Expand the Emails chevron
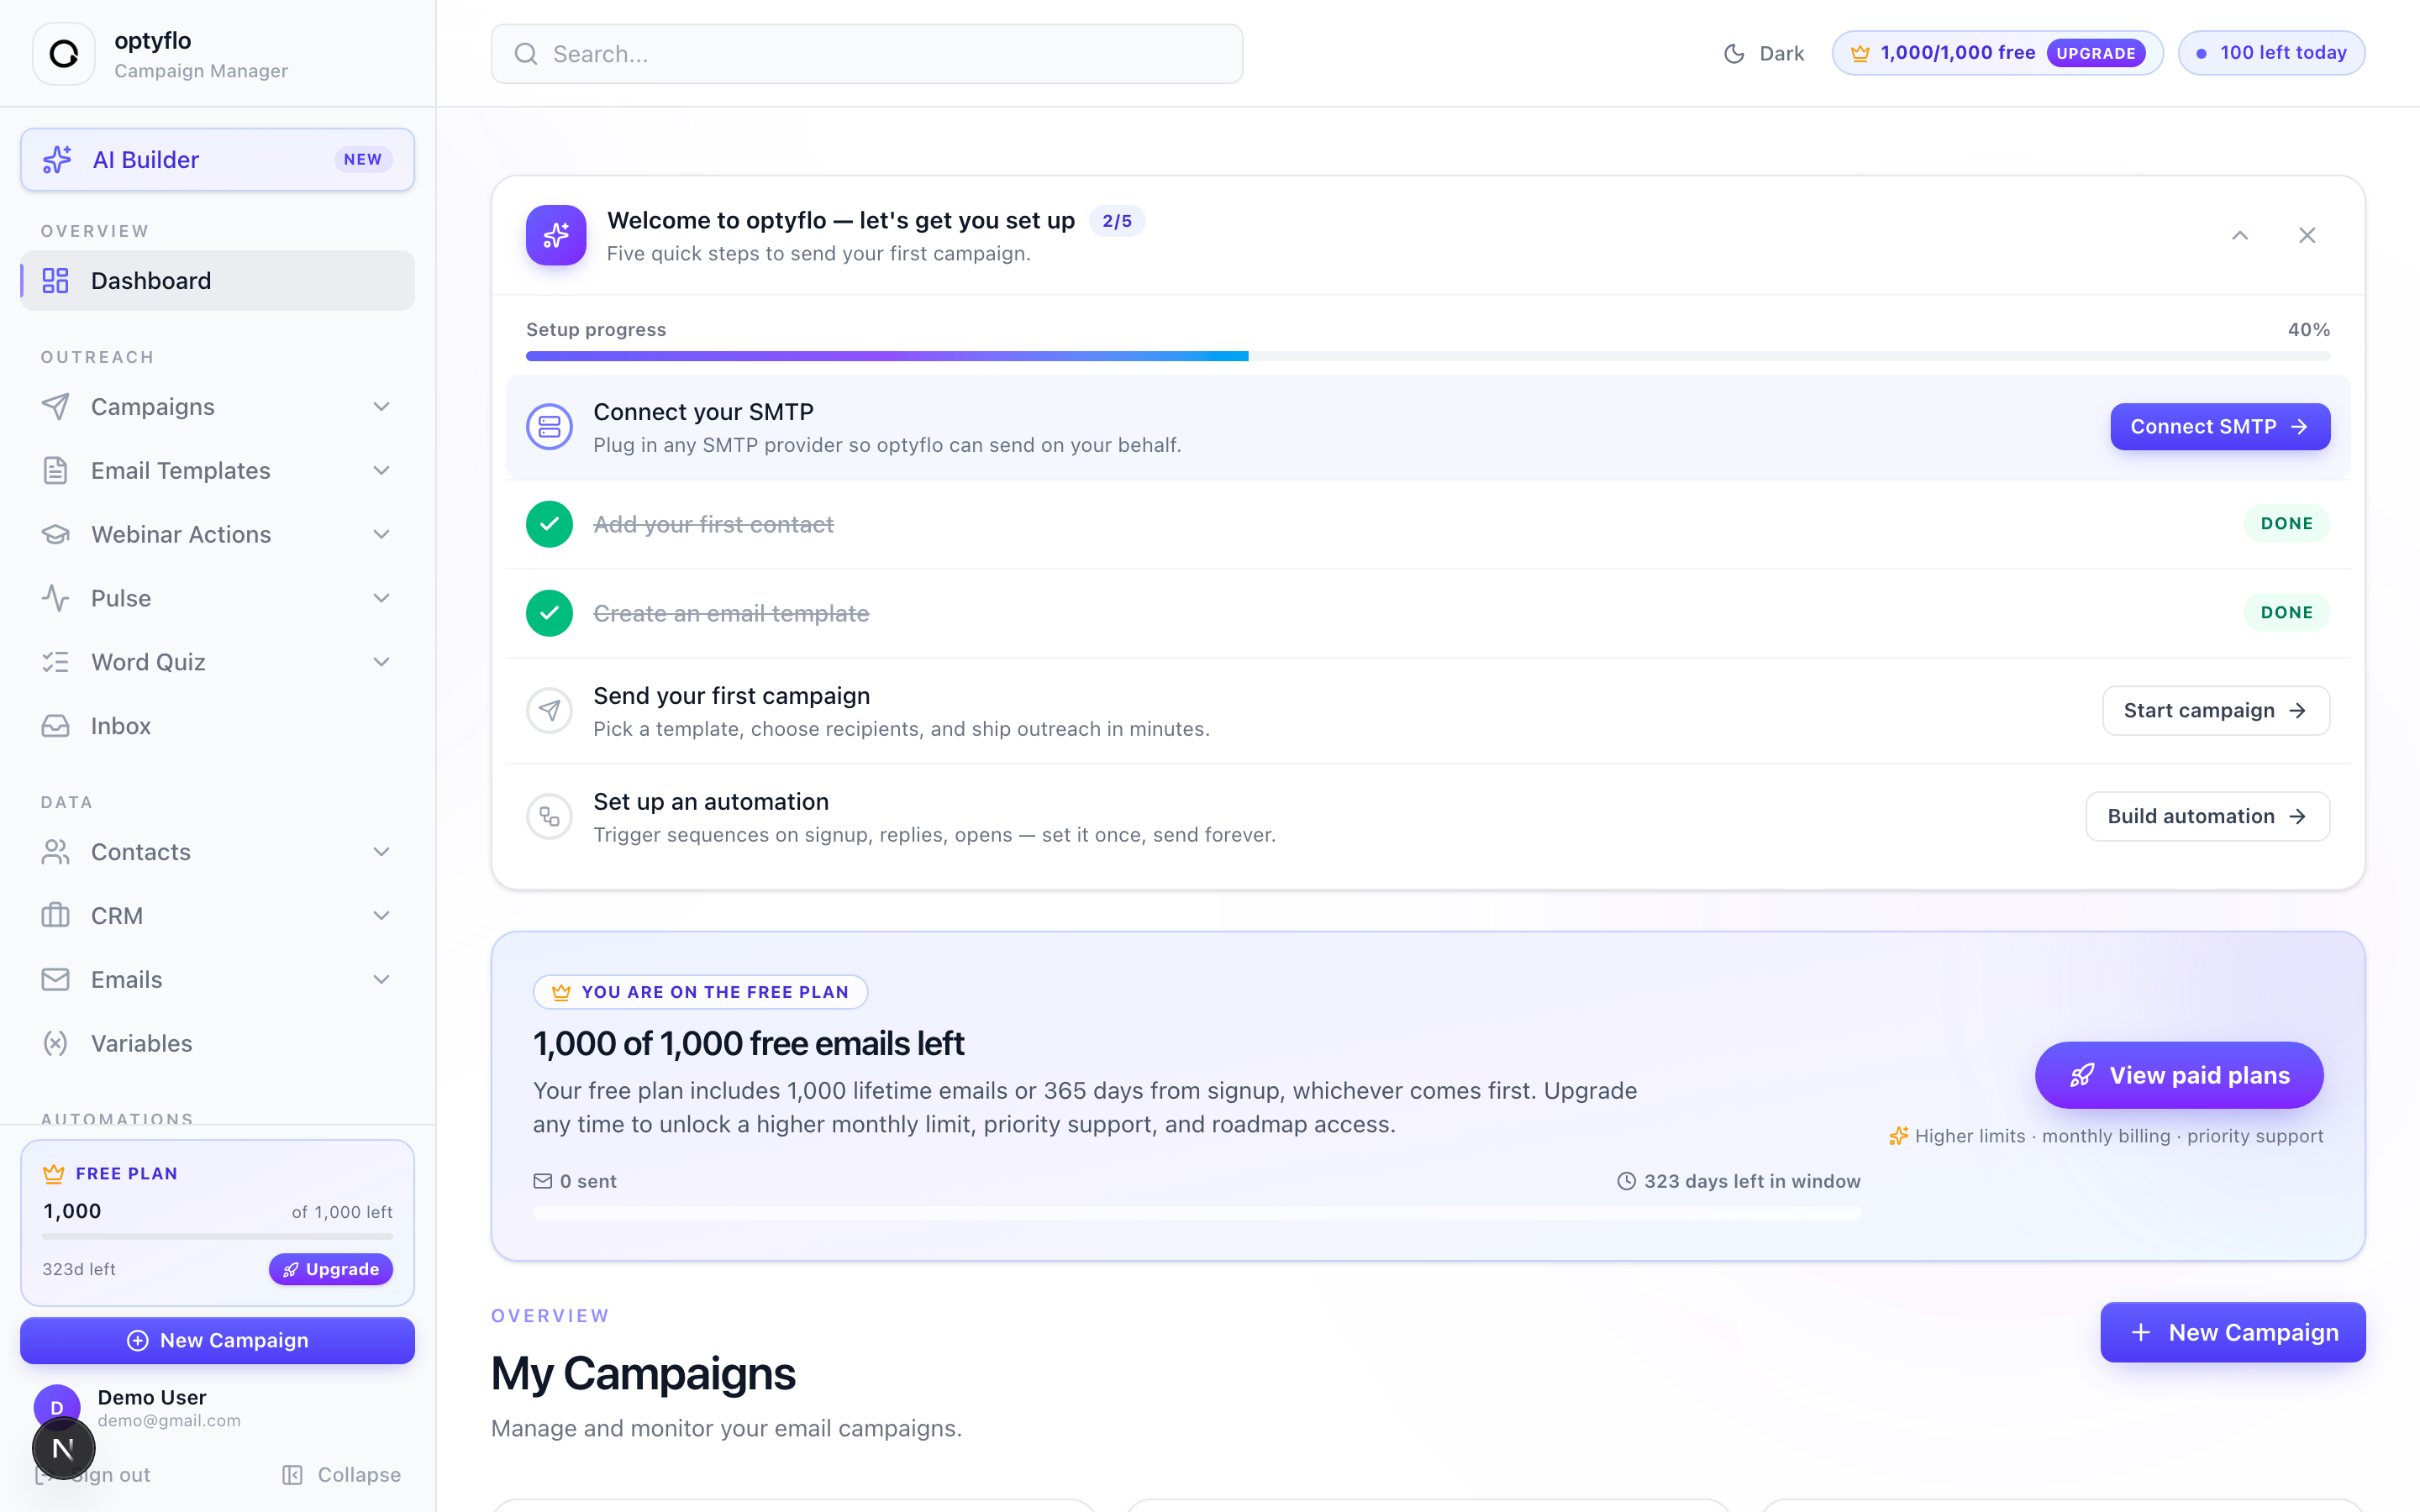Image resolution: width=2420 pixels, height=1512 pixels. [x=382, y=980]
